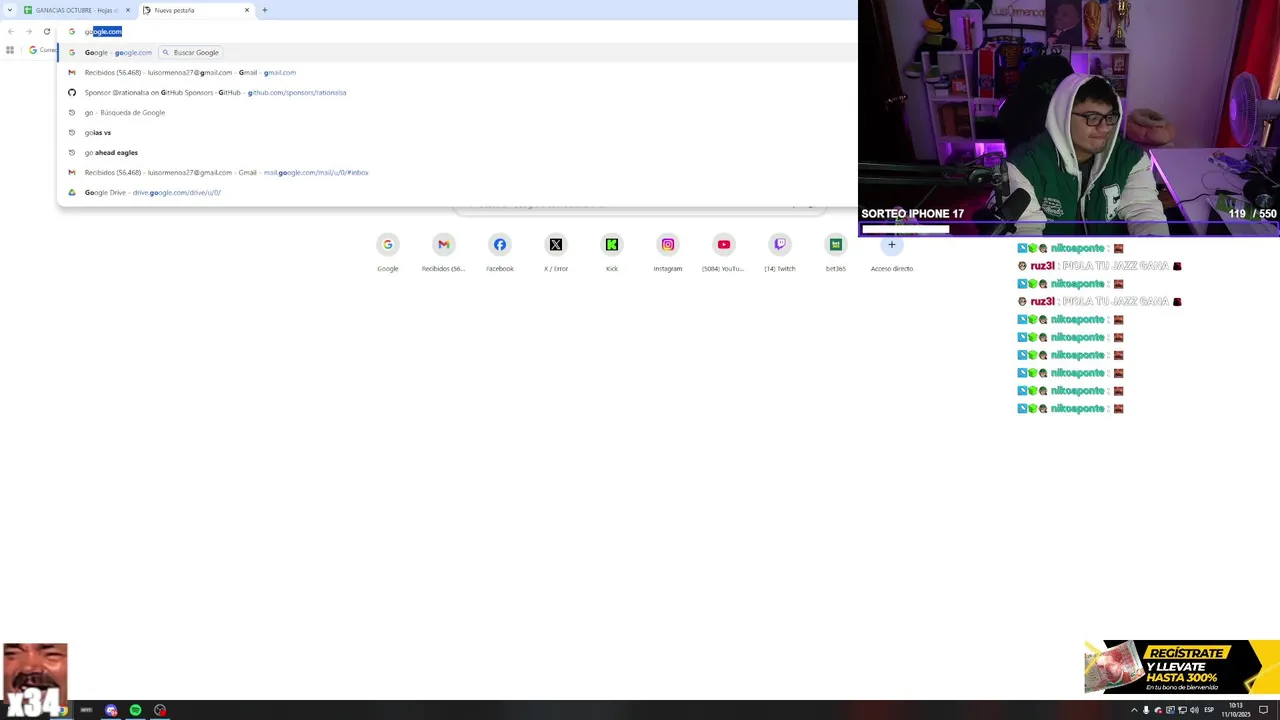Reload the page with the refresh icon
Image resolution: width=1280 pixels, height=720 pixels.
46,31
